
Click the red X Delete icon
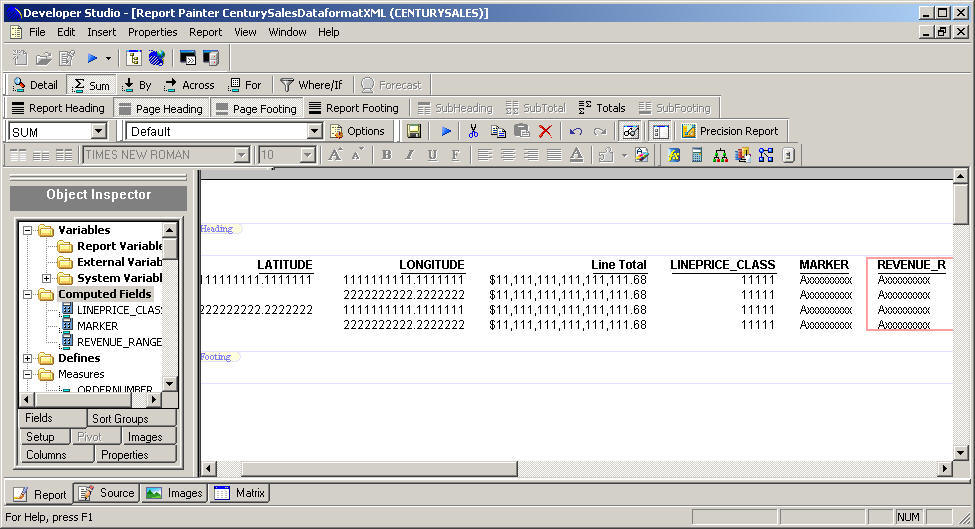coord(545,131)
